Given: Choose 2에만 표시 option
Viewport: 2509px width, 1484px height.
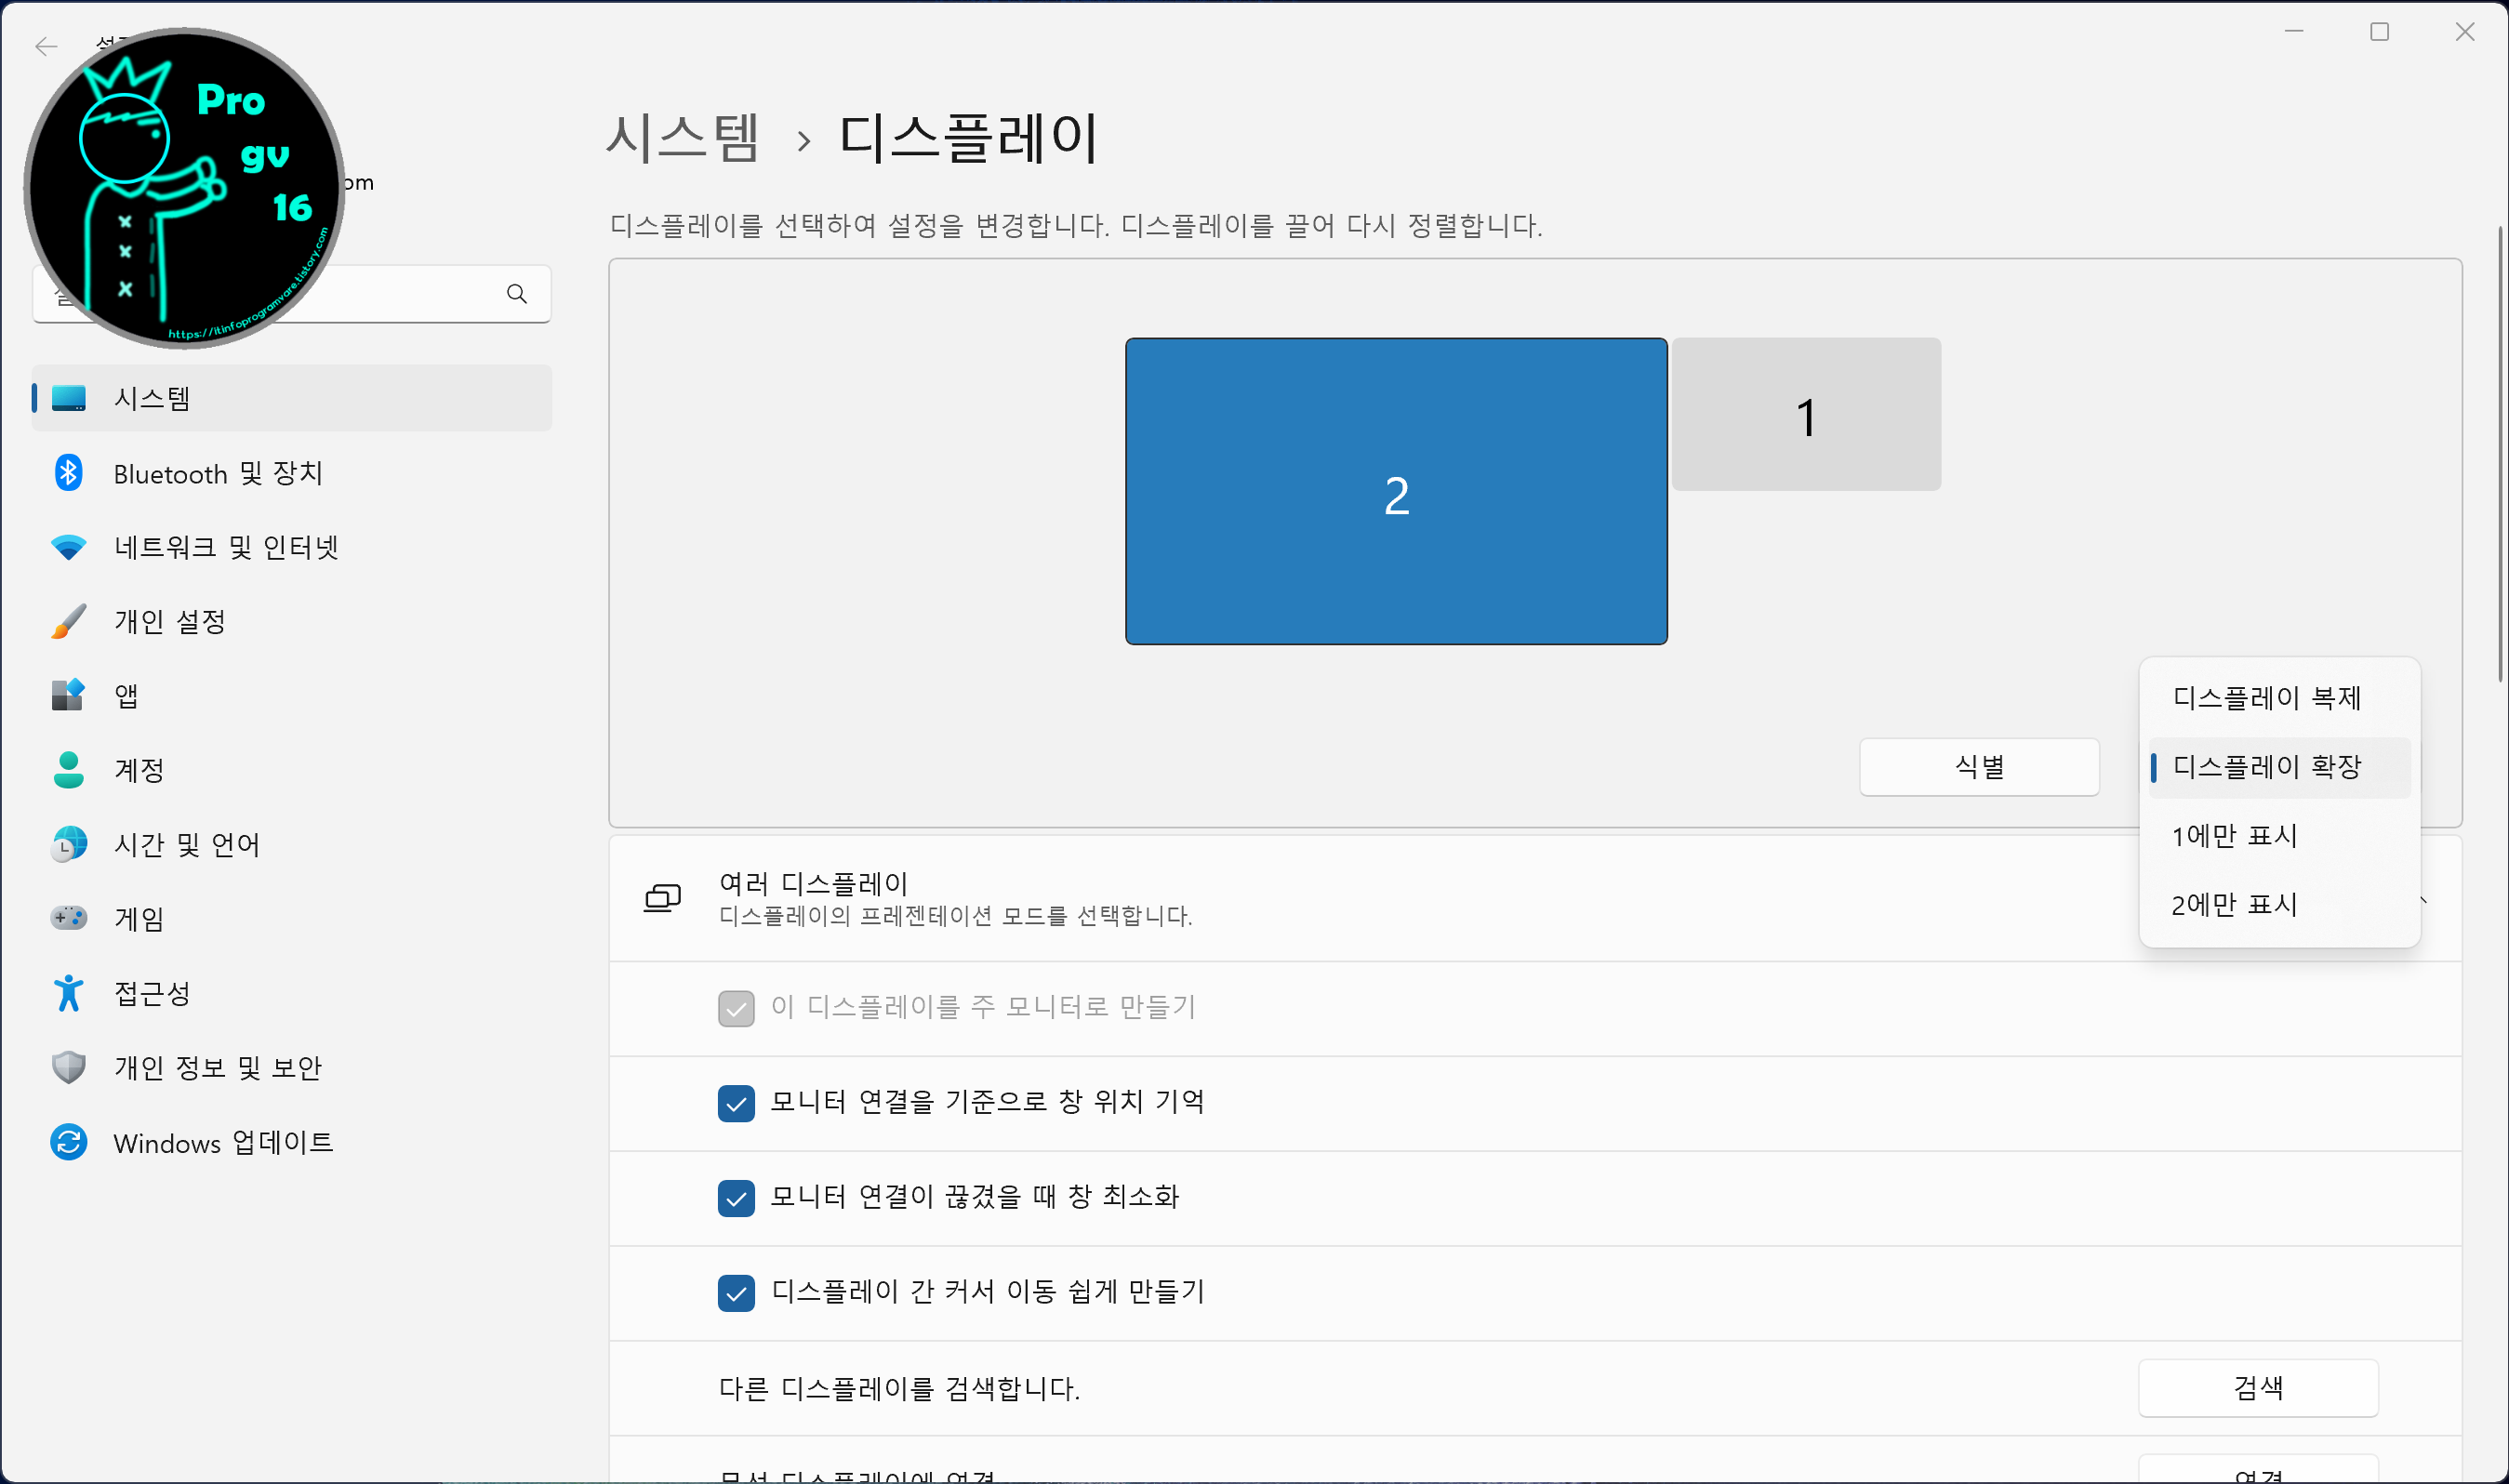Looking at the screenshot, I should [2234, 904].
